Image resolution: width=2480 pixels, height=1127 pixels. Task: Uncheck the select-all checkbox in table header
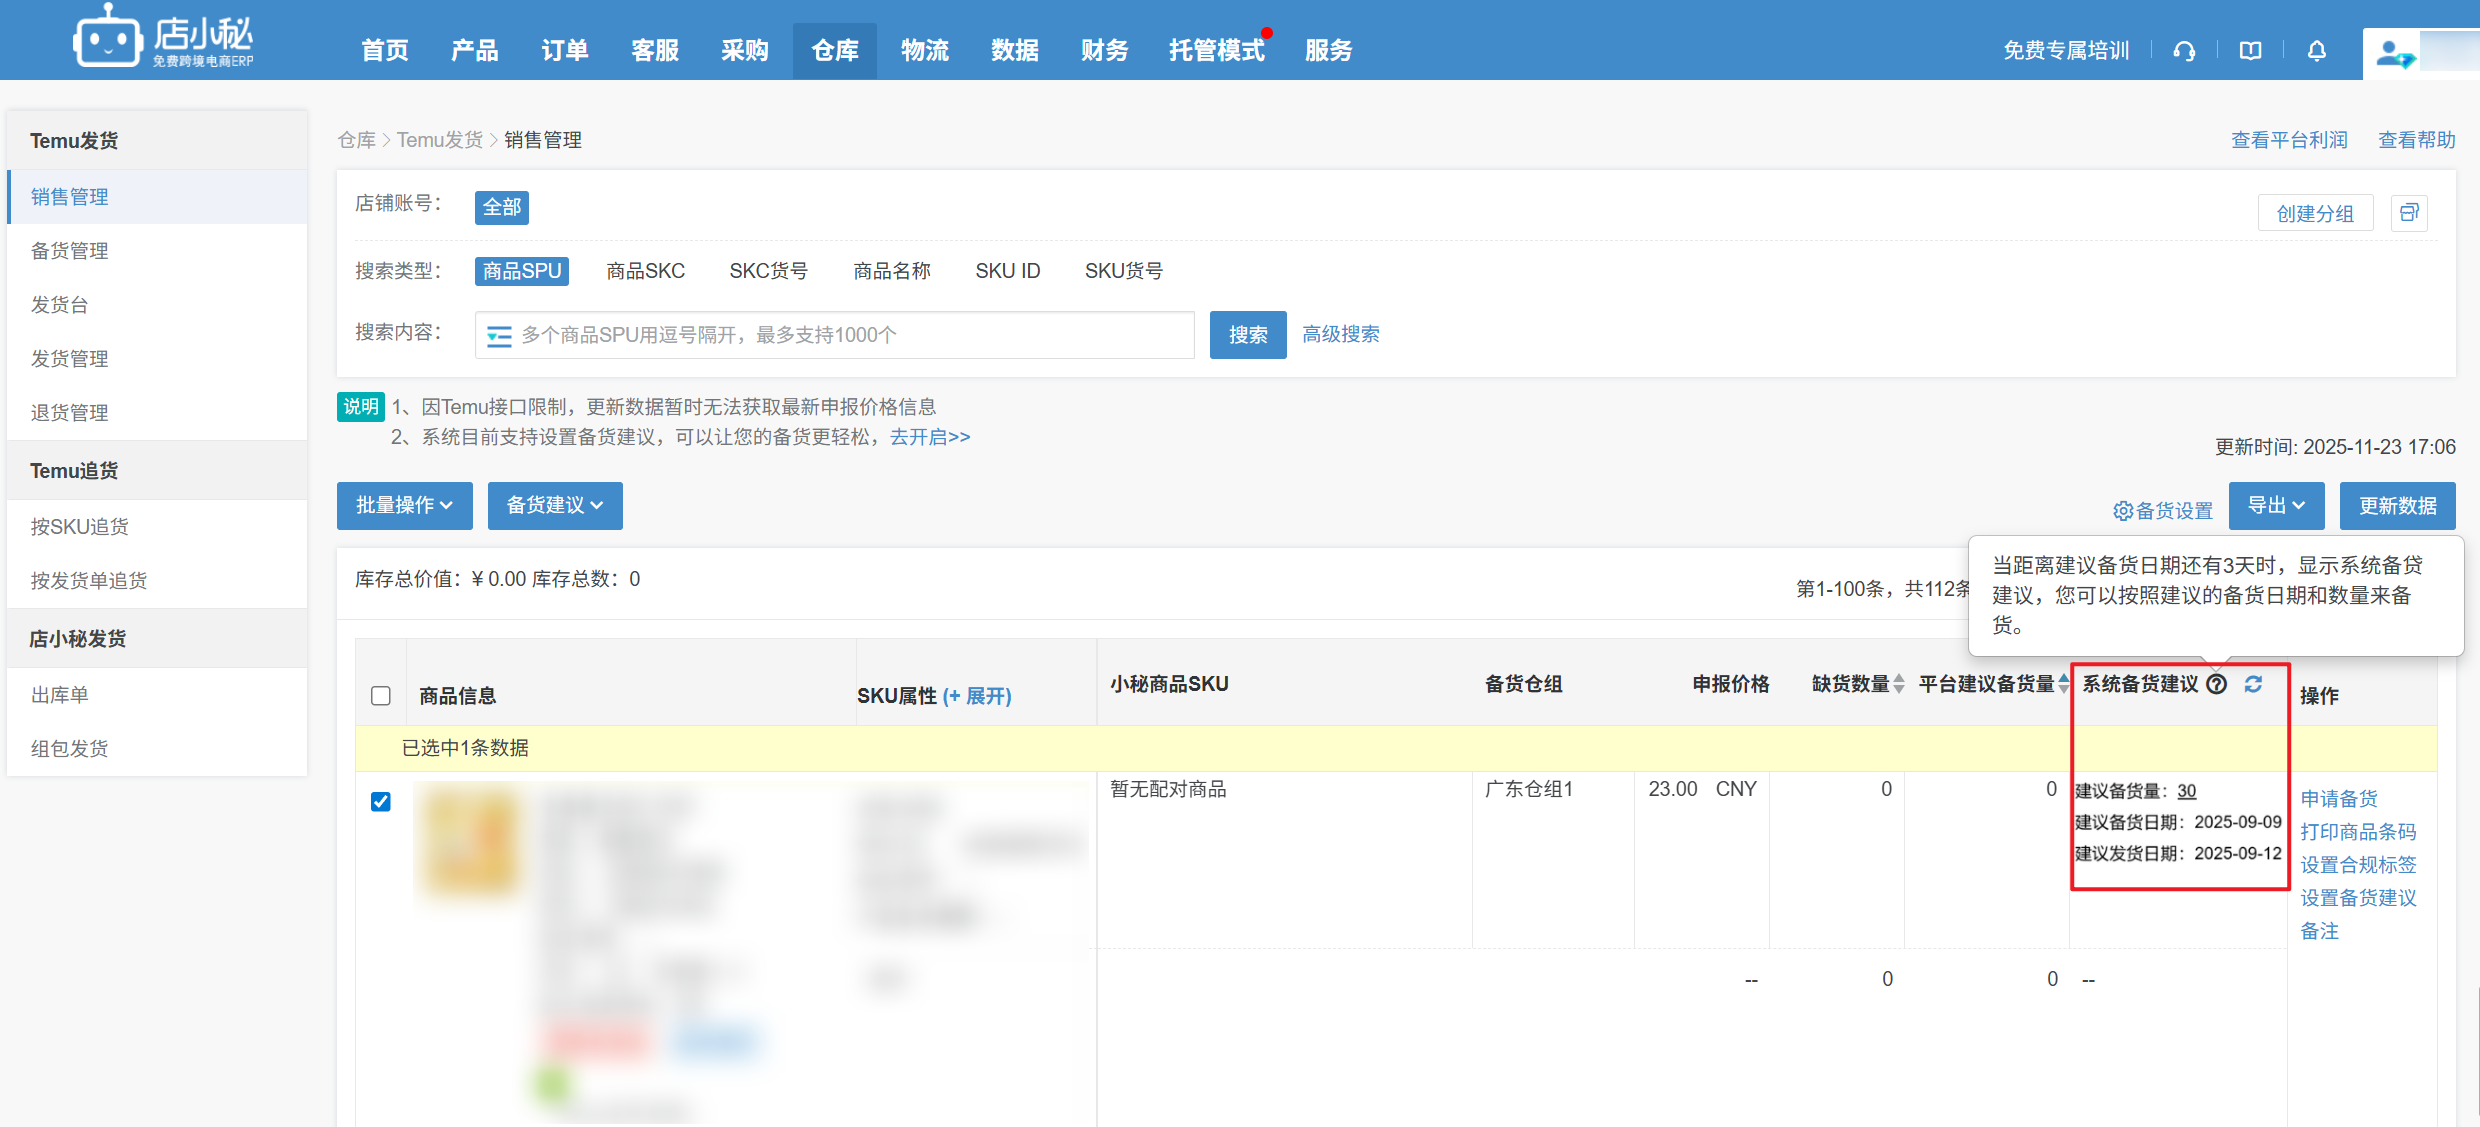click(x=380, y=695)
